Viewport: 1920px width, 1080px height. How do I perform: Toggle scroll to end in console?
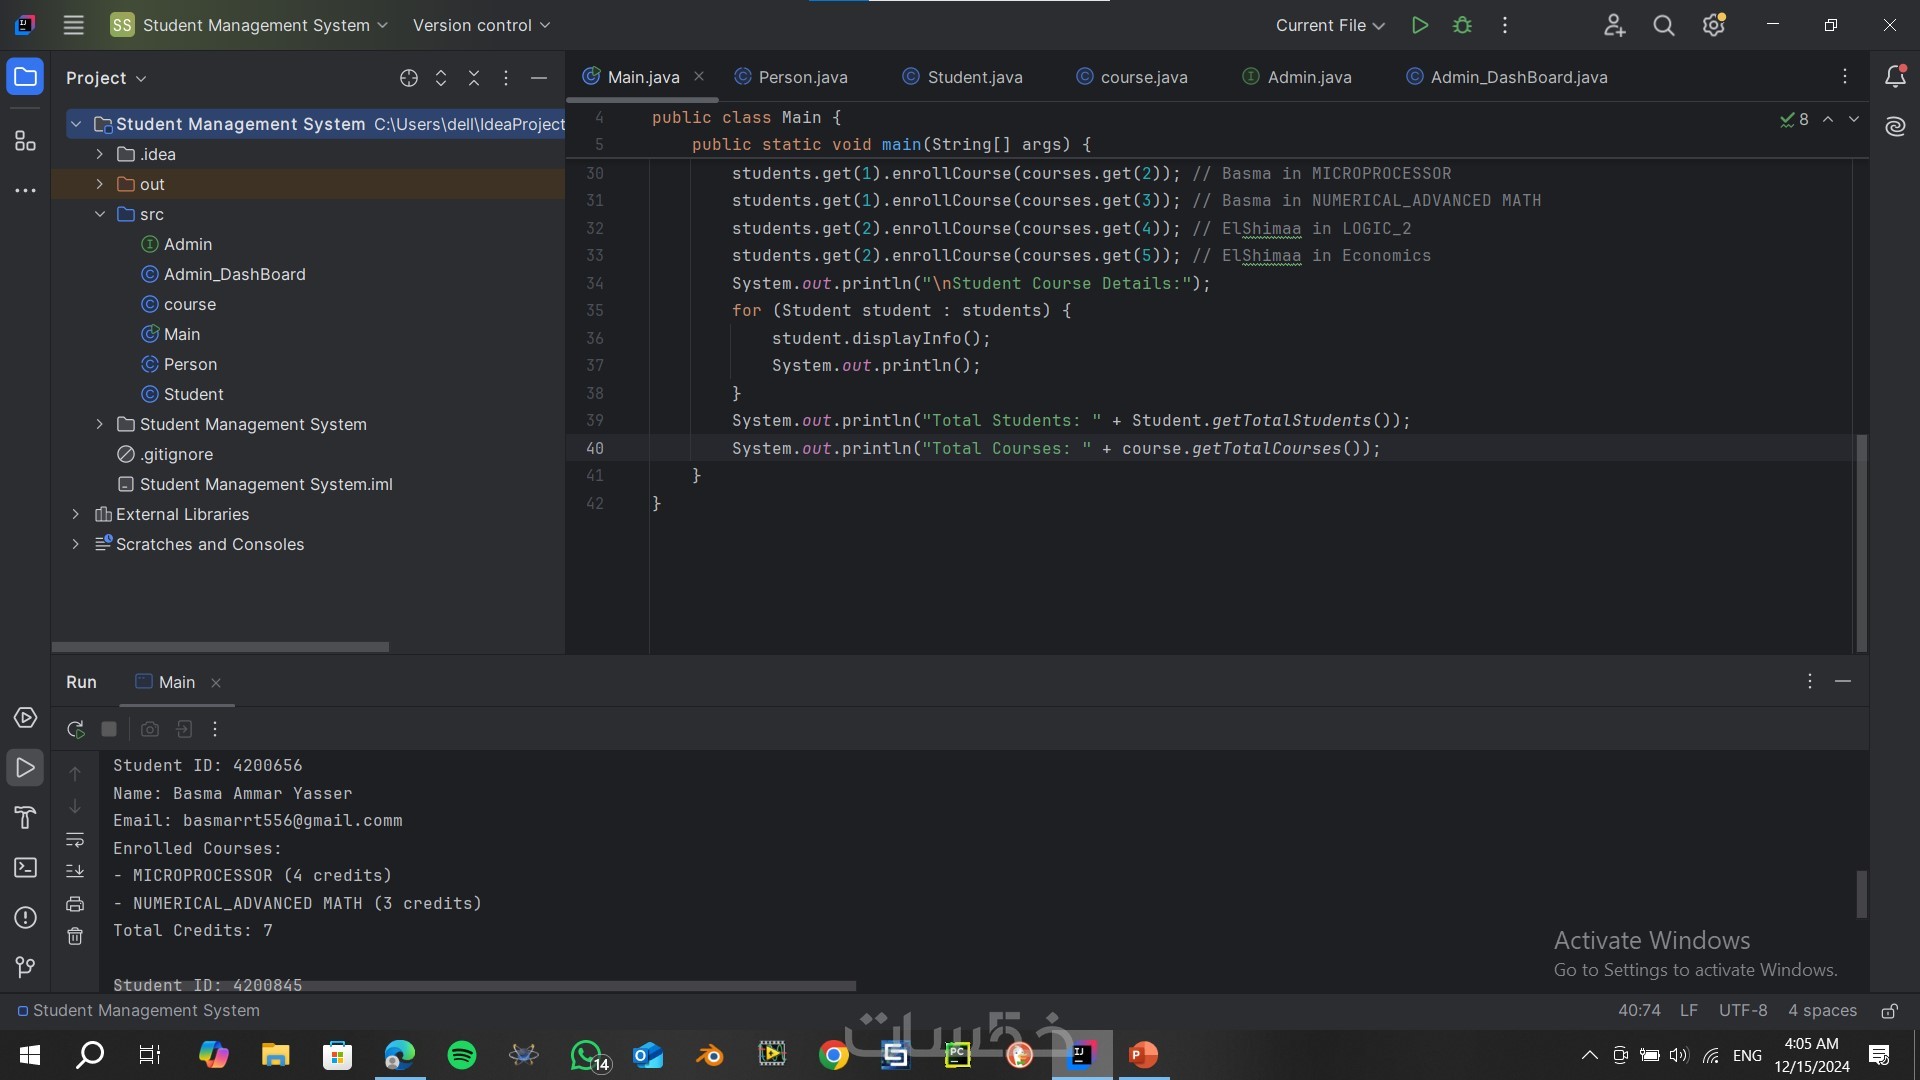75,871
